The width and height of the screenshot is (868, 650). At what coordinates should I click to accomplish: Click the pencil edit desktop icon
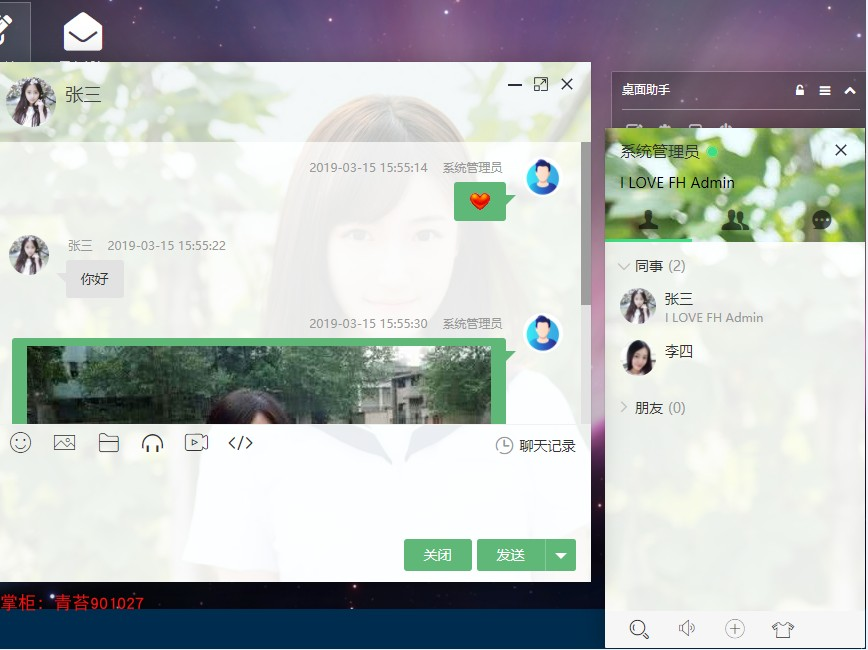5,30
